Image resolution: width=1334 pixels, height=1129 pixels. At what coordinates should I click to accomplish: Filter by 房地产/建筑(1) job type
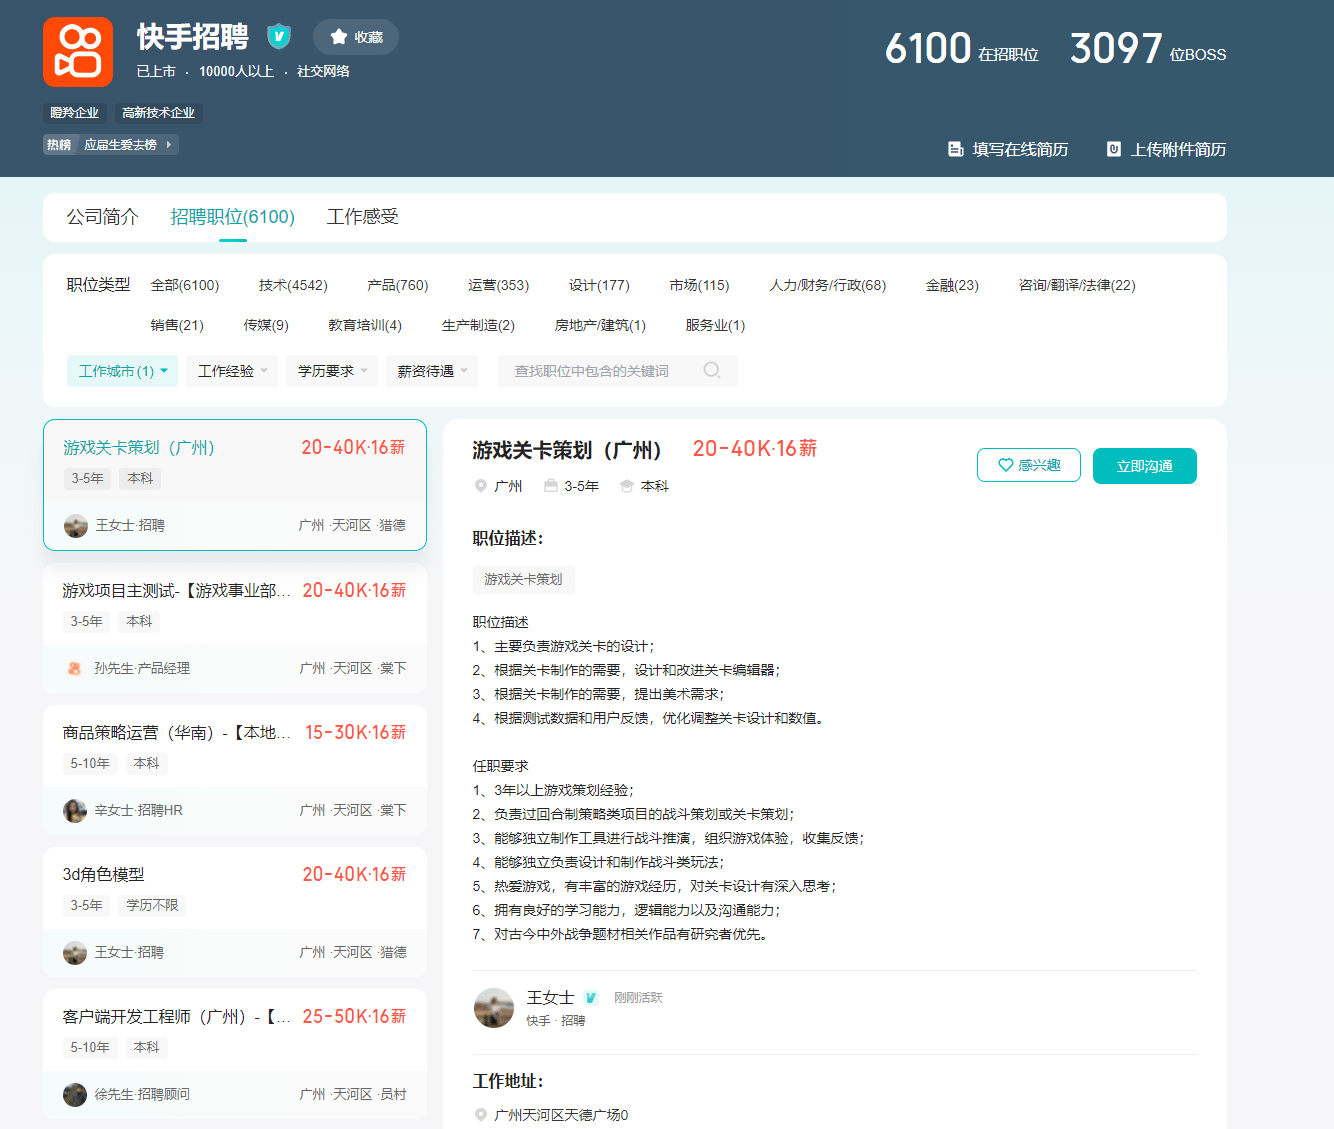[x=600, y=325]
